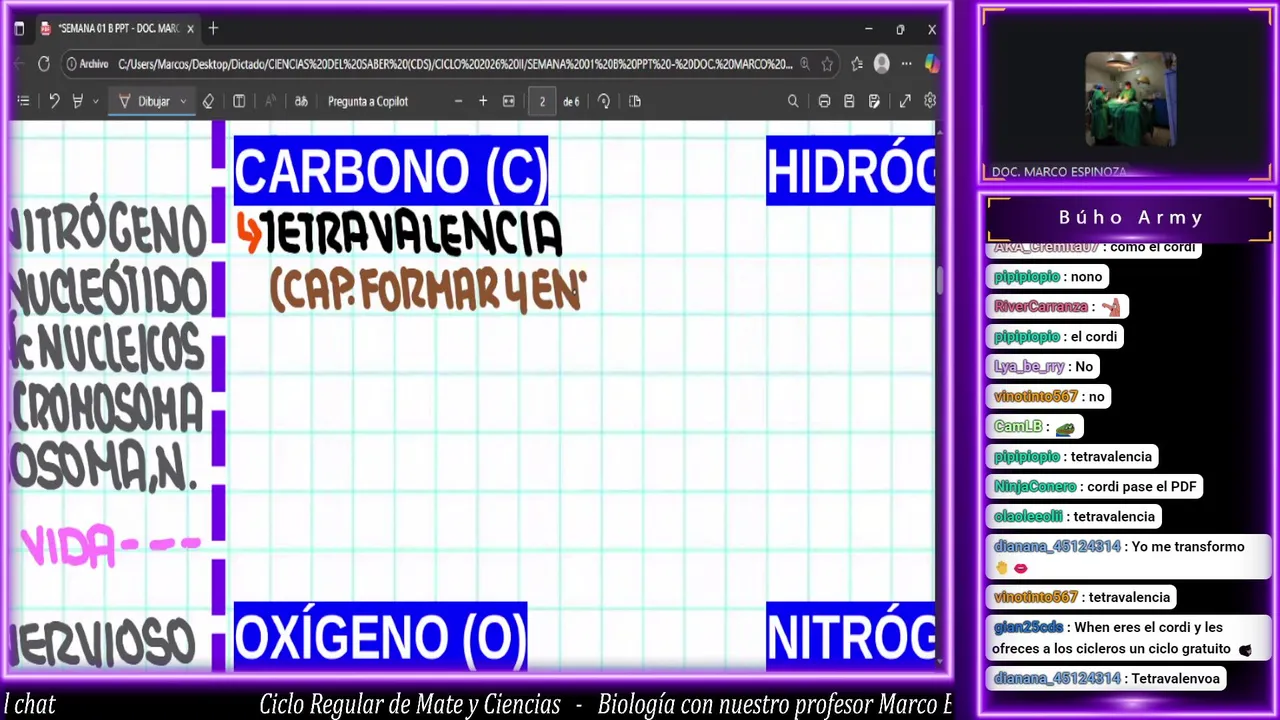Click the fit to width icon
Screen dimensions: 1280x720
click(x=508, y=101)
